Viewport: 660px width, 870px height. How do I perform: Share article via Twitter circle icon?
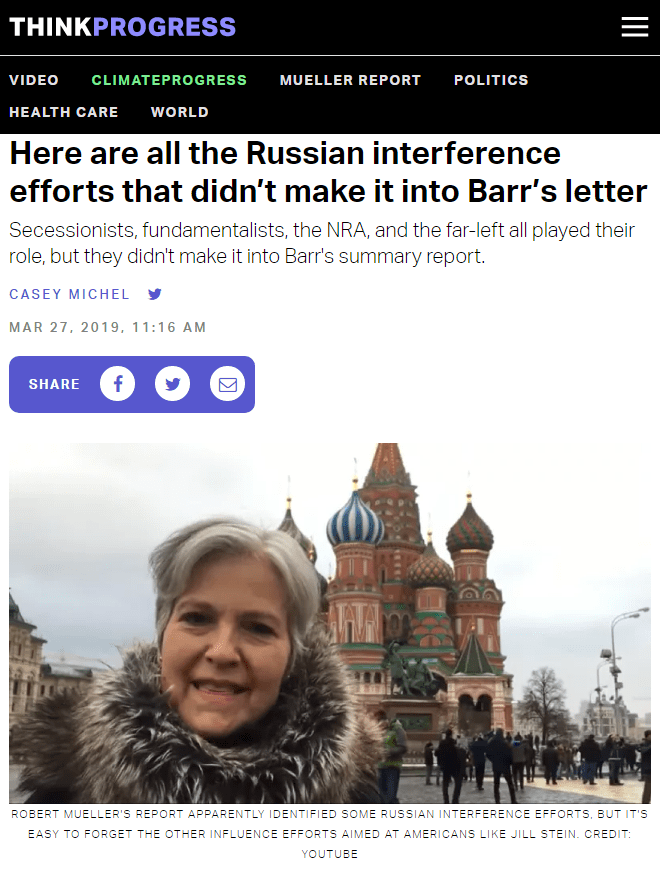pyautogui.click(x=172, y=384)
